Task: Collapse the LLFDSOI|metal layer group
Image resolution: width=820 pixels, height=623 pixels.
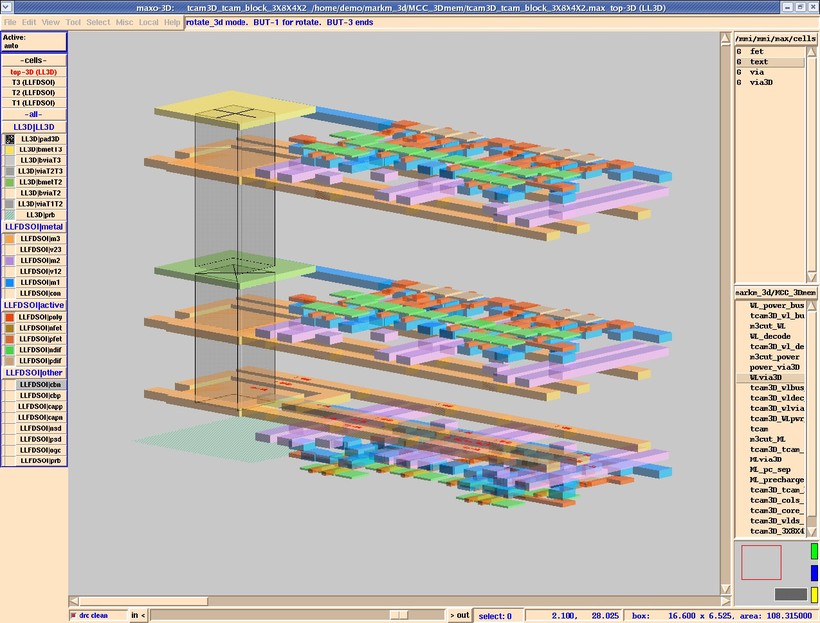Action: click(x=34, y=227)
